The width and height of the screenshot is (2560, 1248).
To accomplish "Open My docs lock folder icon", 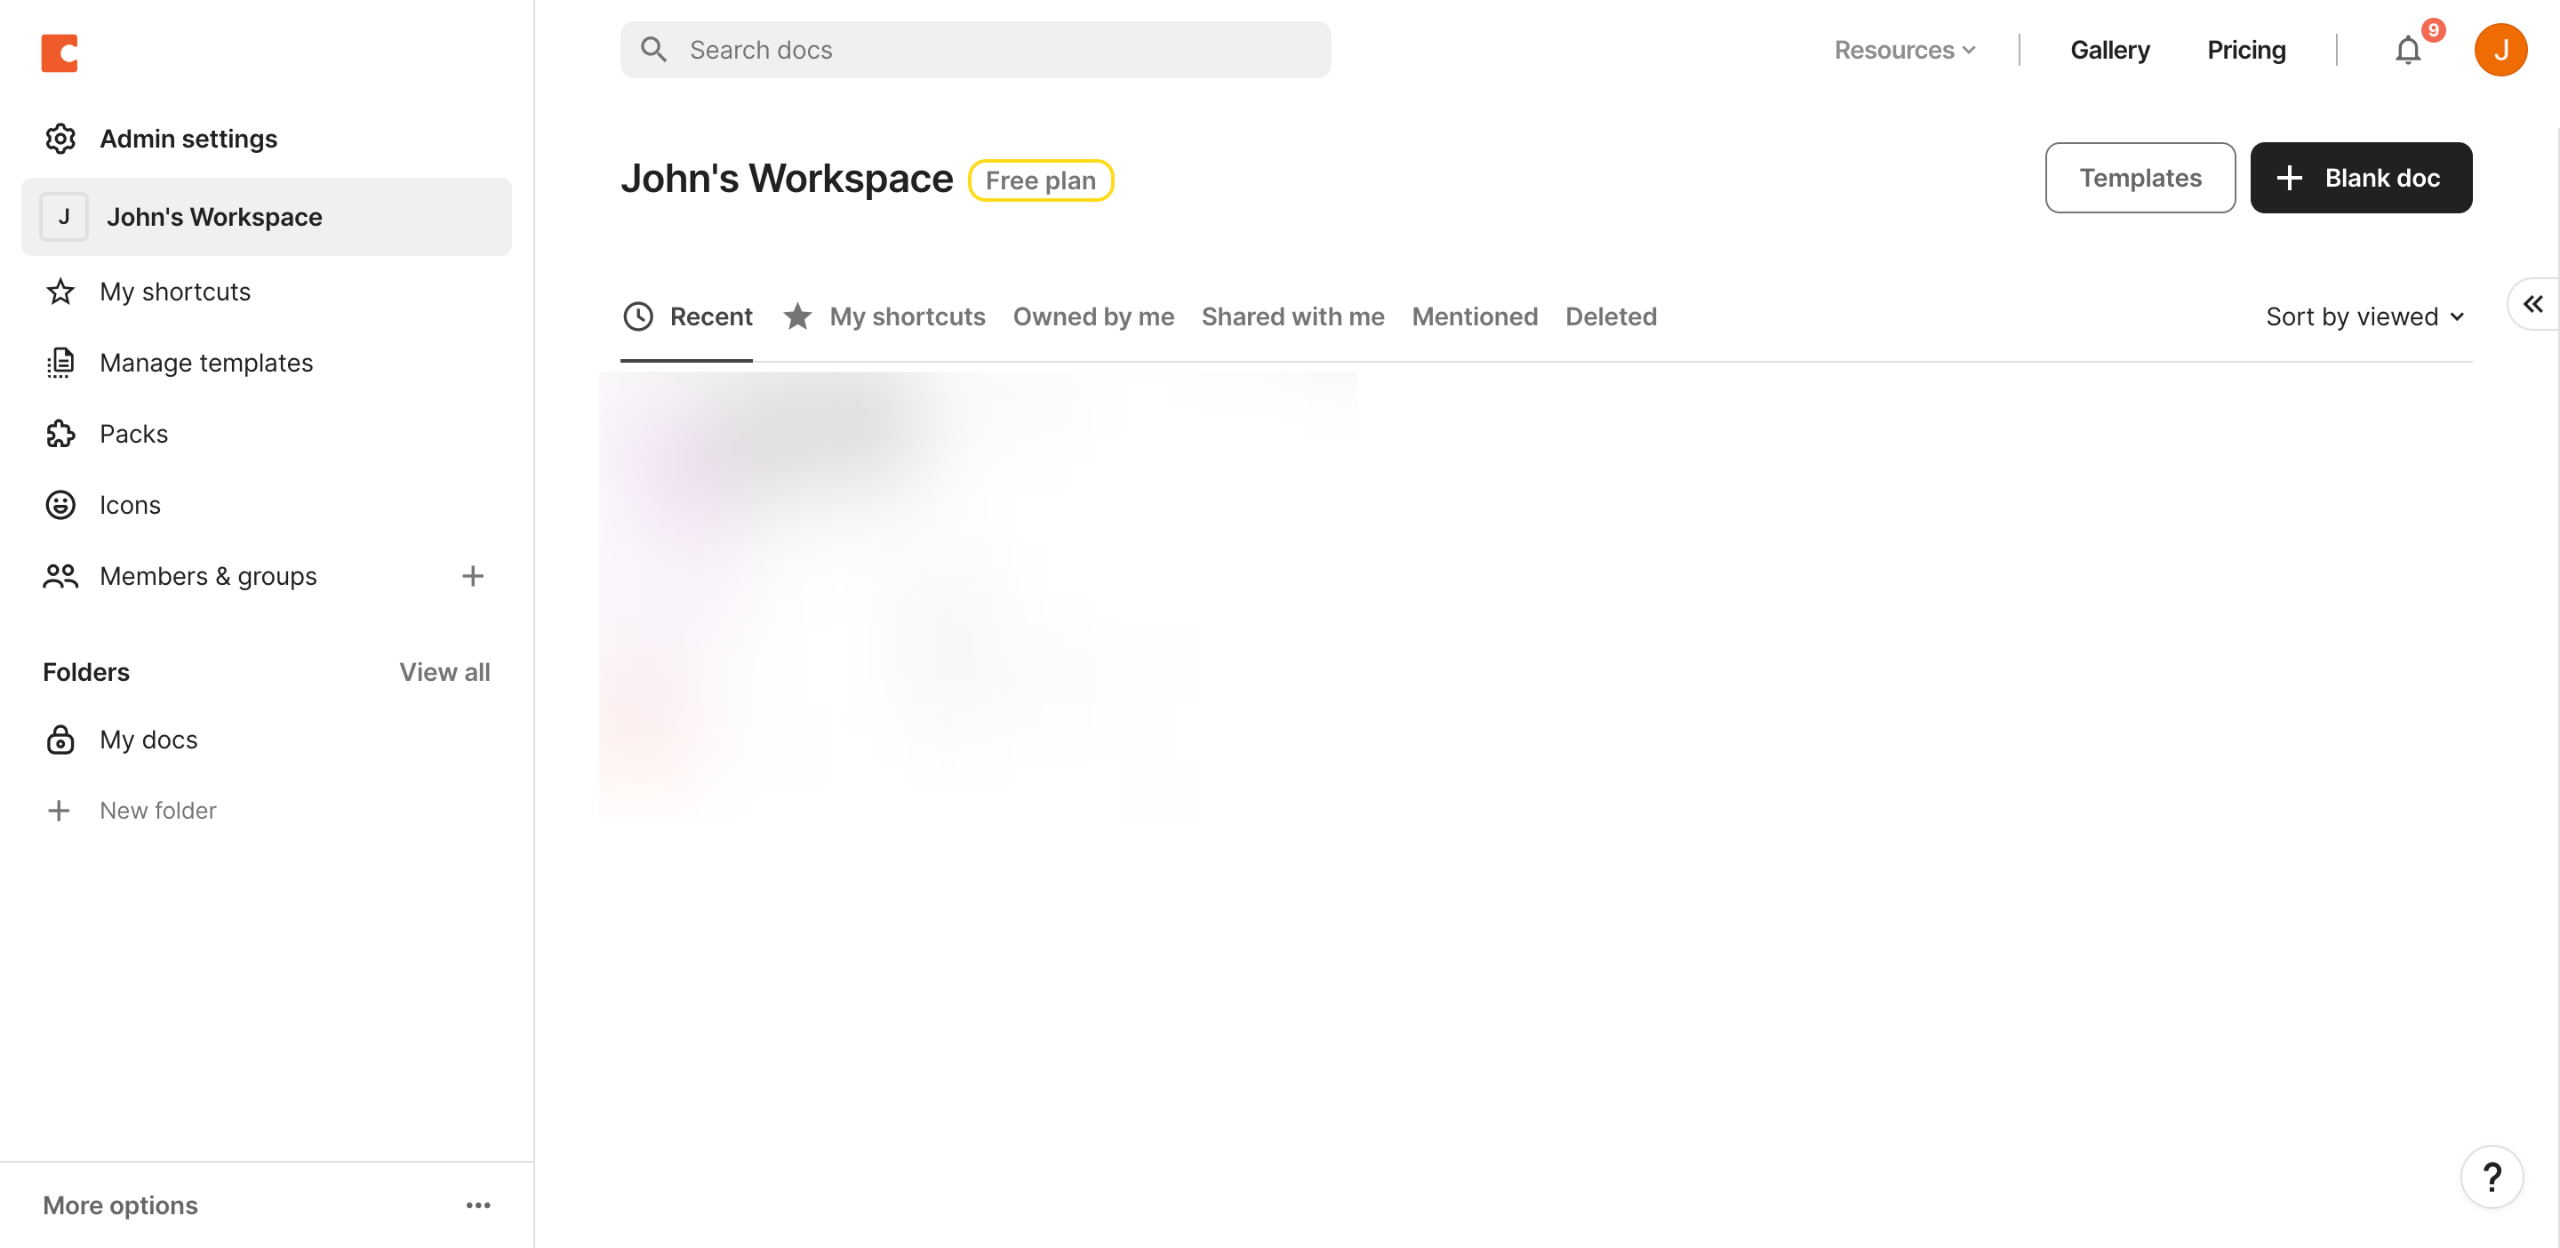I will click(x=60, y=739).
